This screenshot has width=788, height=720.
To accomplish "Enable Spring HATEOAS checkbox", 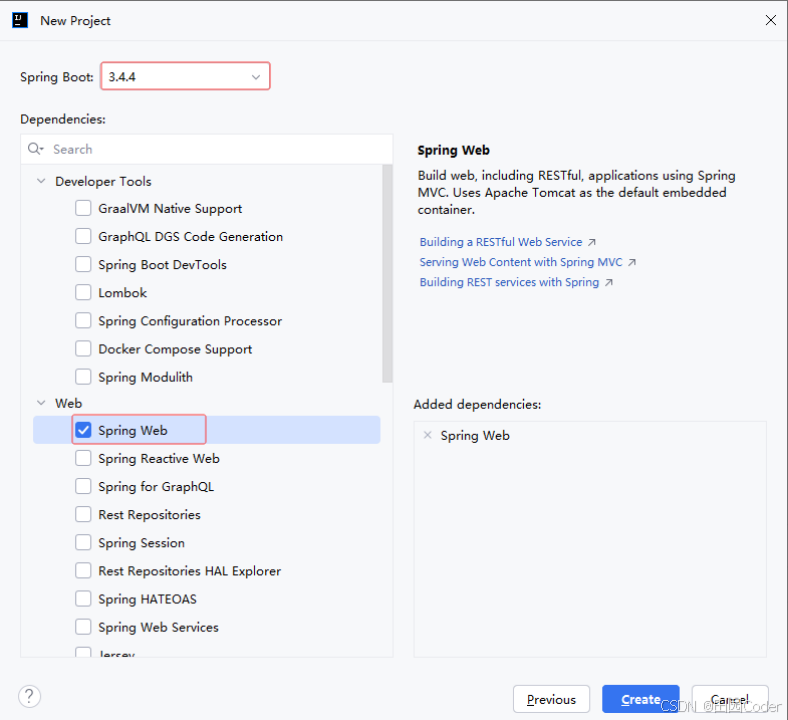I will [x=83, y=599].
